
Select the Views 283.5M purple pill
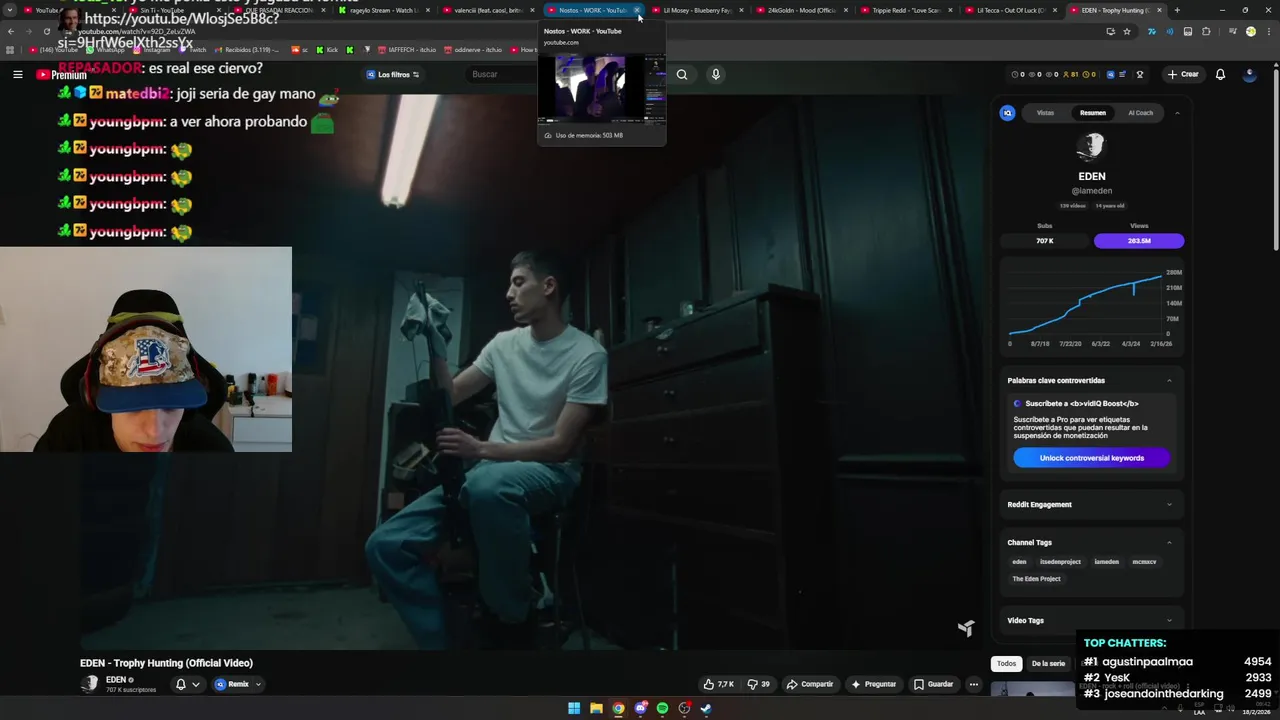point(1139,241)
